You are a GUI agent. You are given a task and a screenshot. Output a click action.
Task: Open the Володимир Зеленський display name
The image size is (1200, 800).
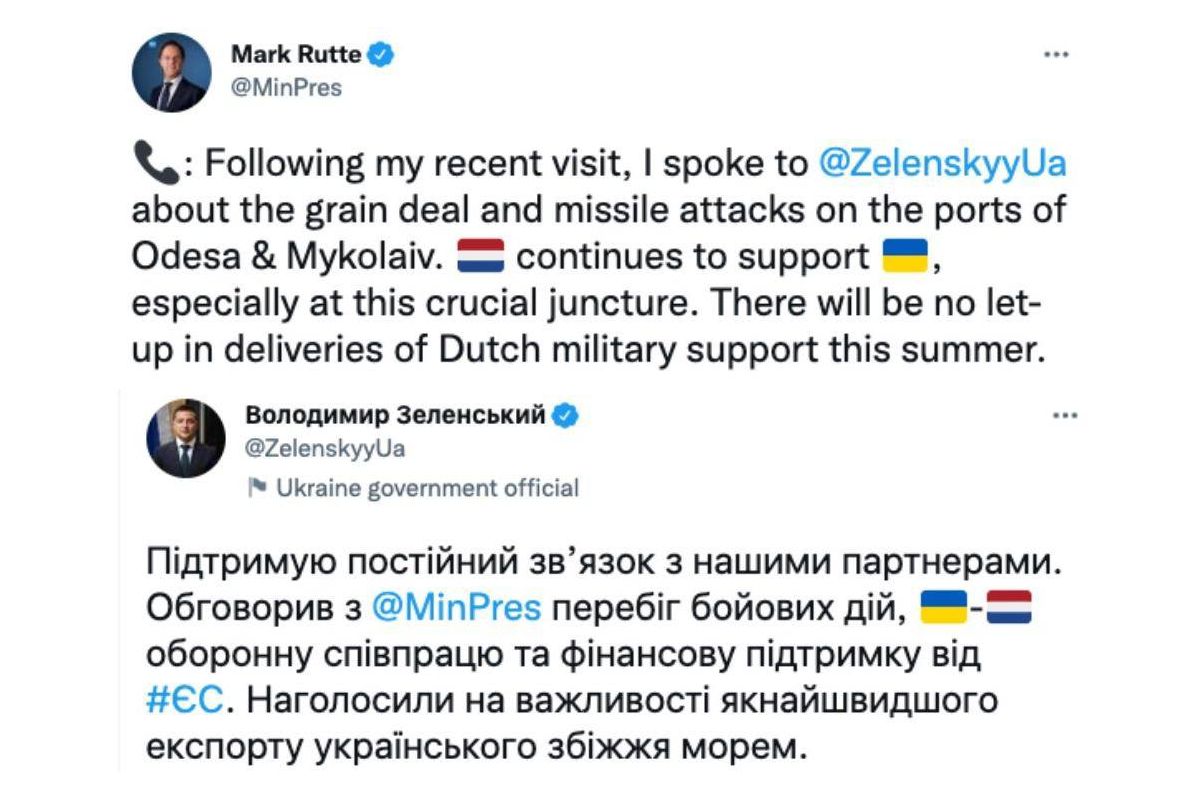395,414
